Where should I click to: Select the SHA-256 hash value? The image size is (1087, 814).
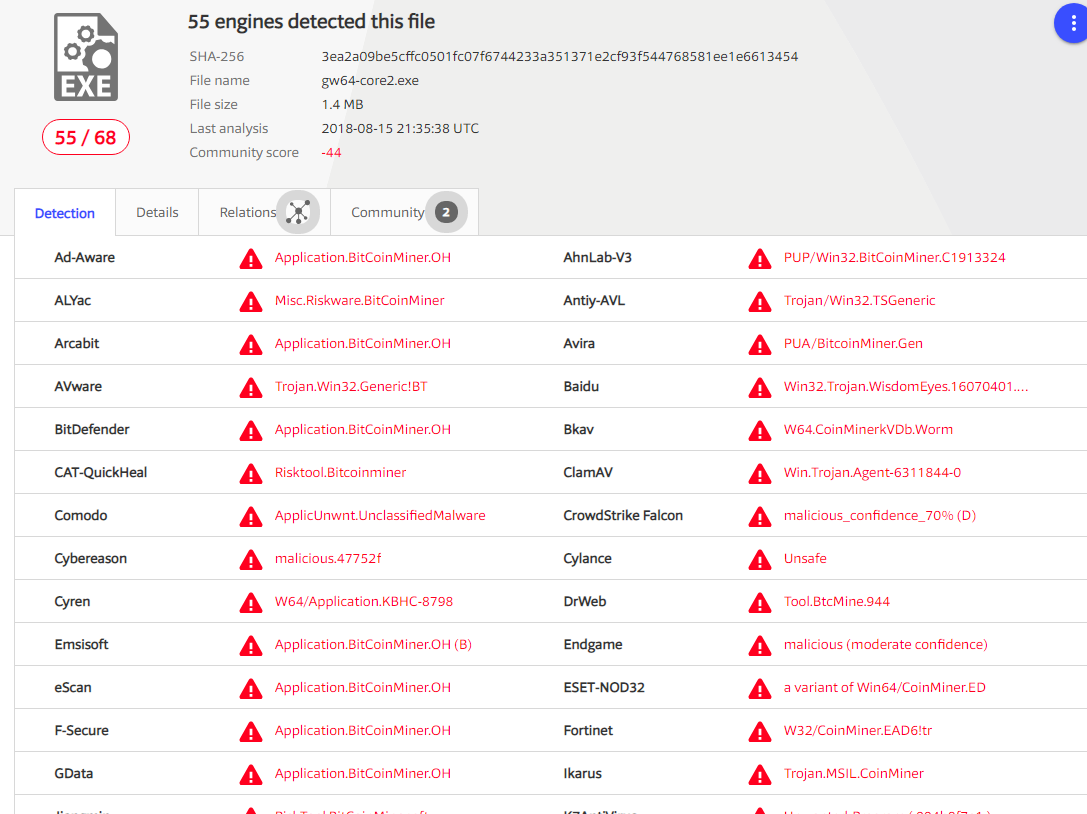[559, 56]
